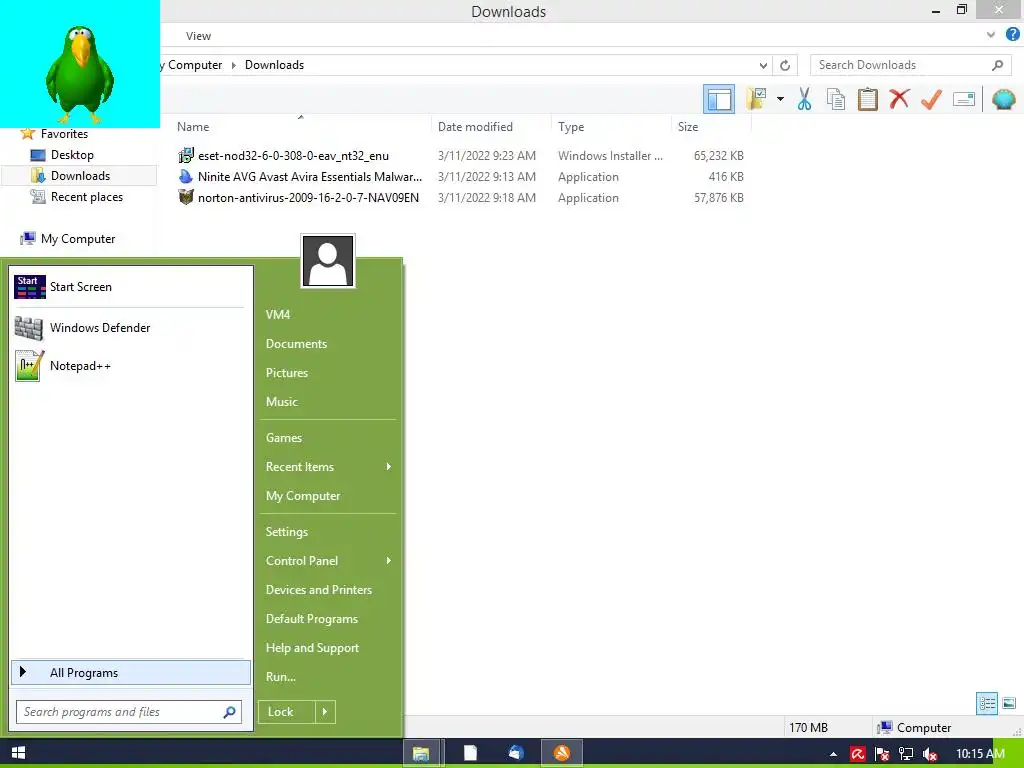Viewport: 1024px width, 768px height.
Task: Show hidden tray icons arrow
Action: [x=833, y=754]
